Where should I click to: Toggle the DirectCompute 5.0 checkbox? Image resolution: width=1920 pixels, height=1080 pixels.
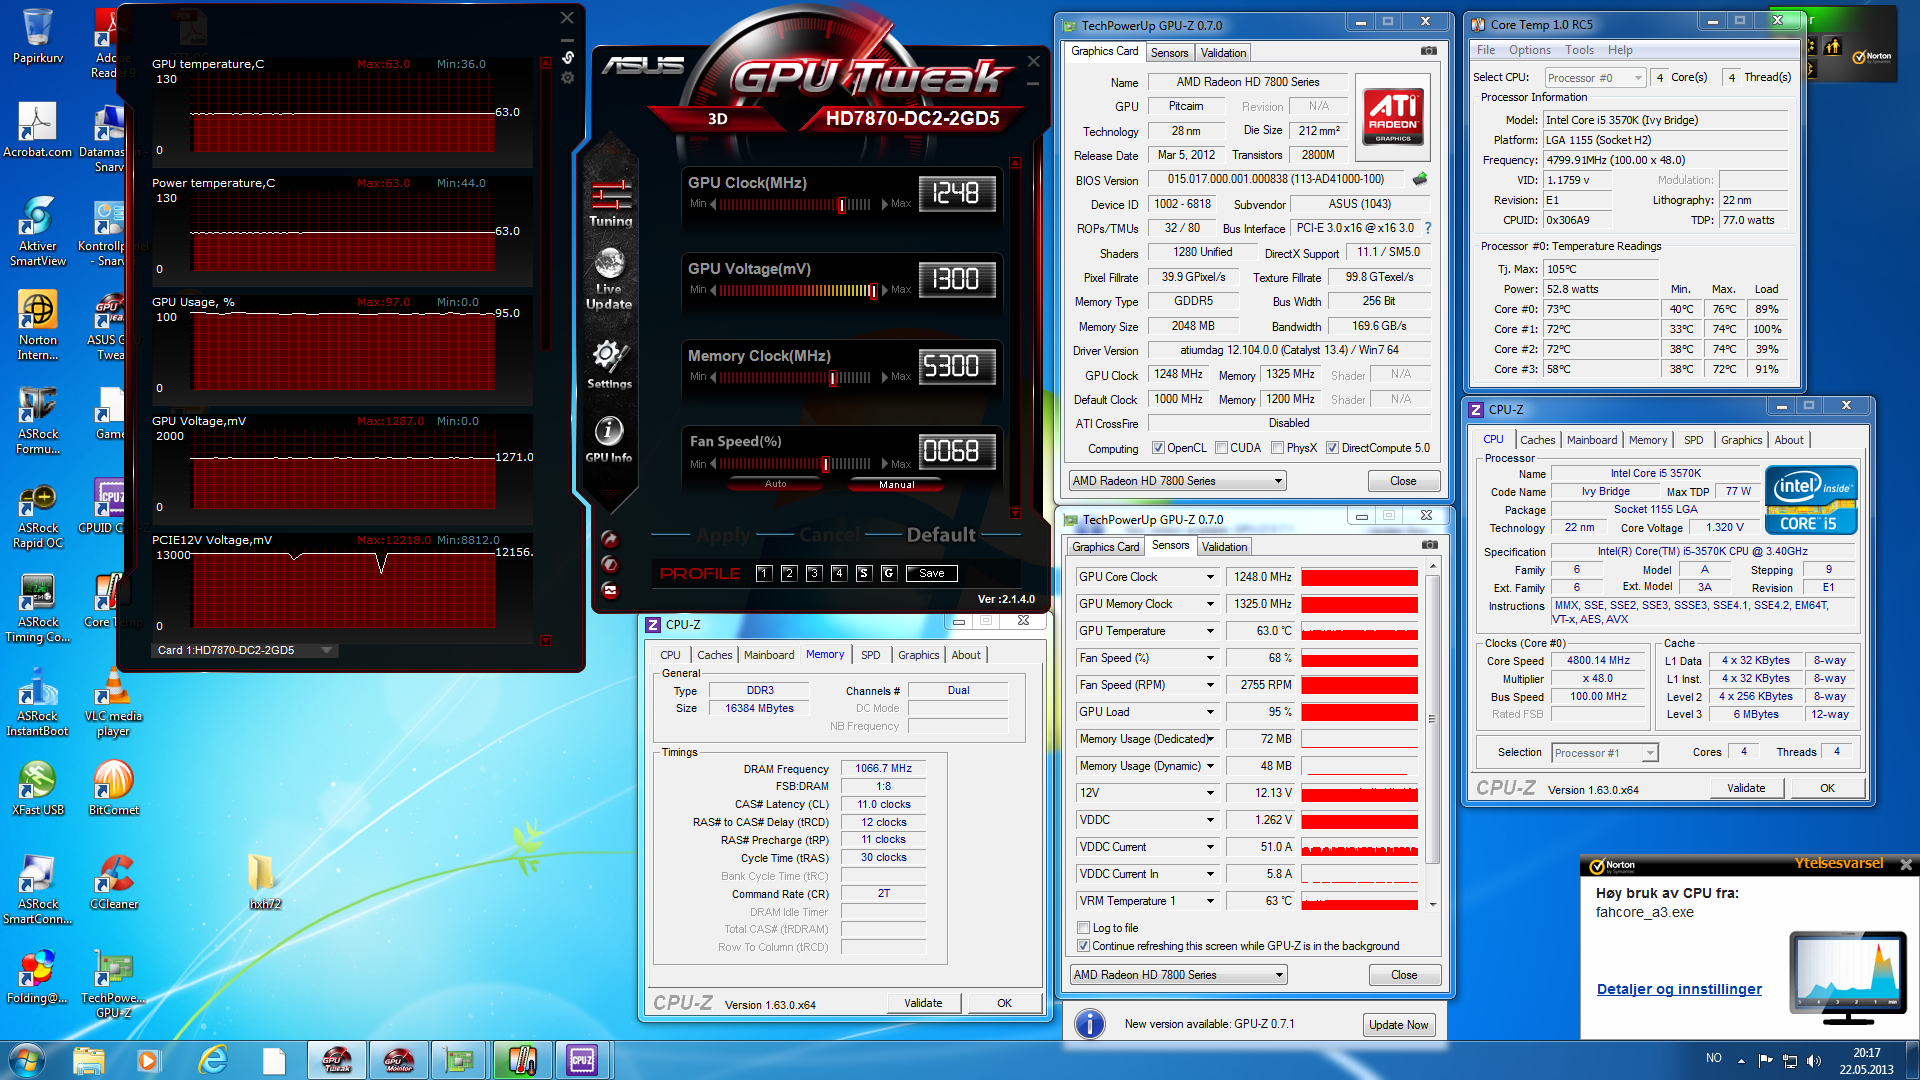(1332, 448)
